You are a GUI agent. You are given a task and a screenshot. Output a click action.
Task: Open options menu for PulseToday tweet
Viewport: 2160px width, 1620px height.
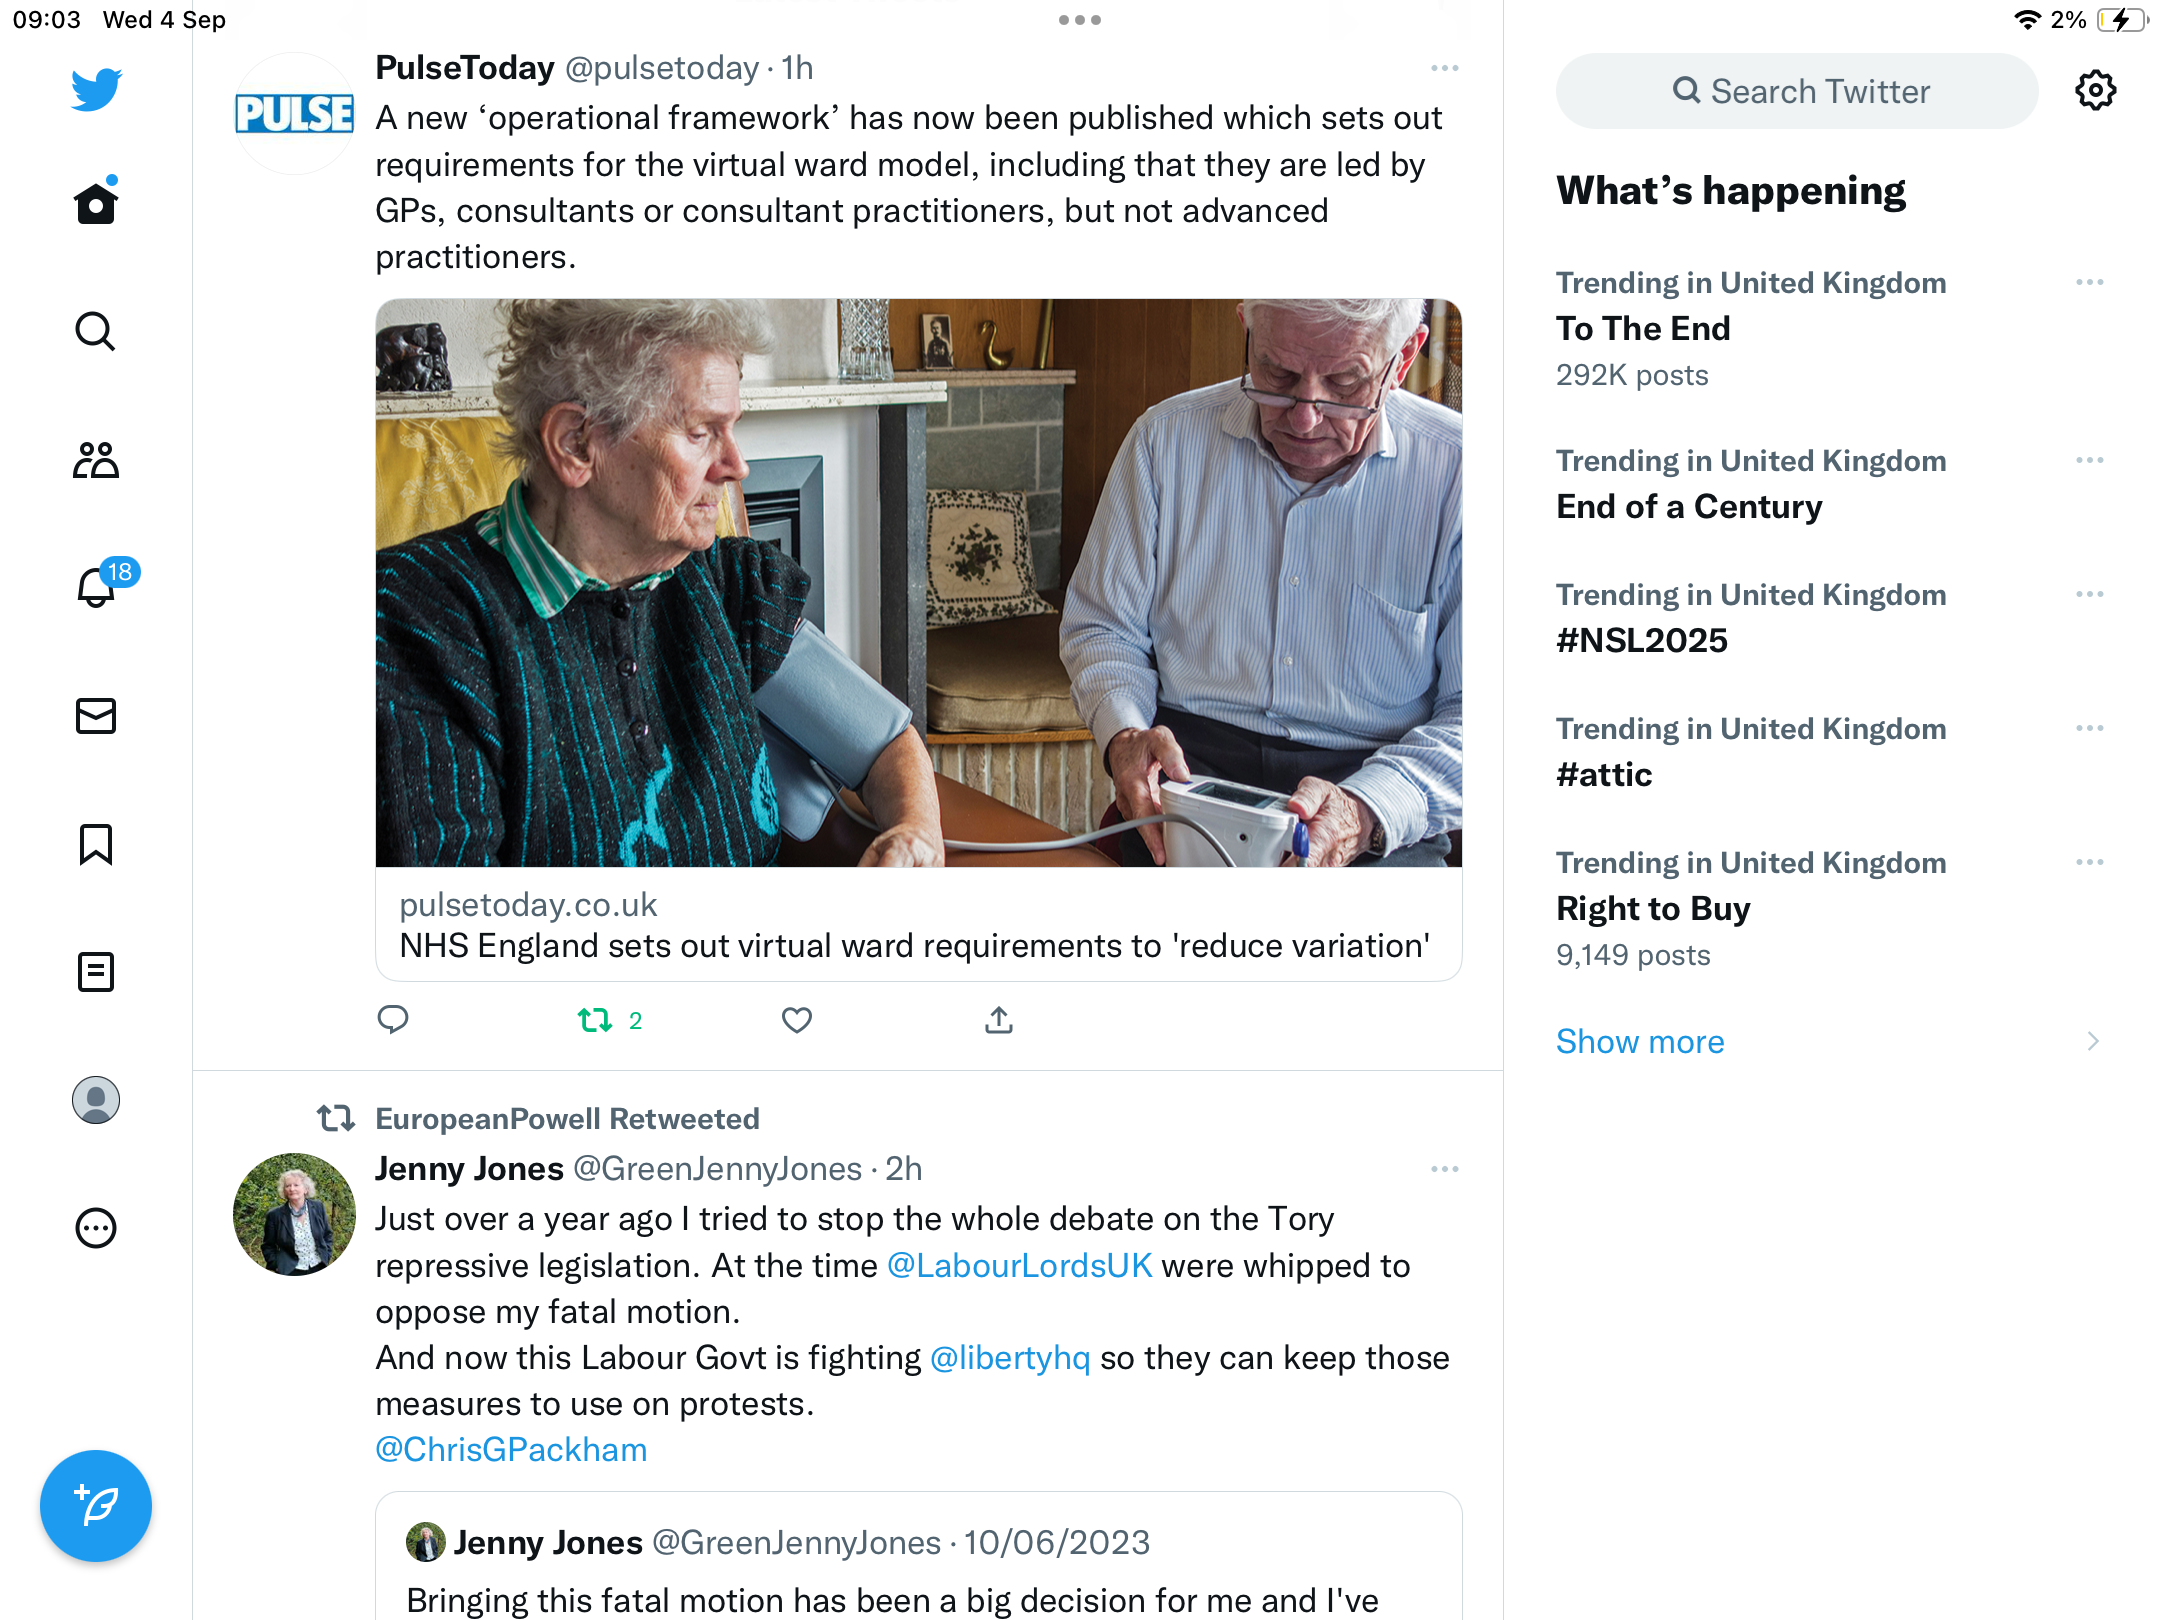[x=1445, y=68]
